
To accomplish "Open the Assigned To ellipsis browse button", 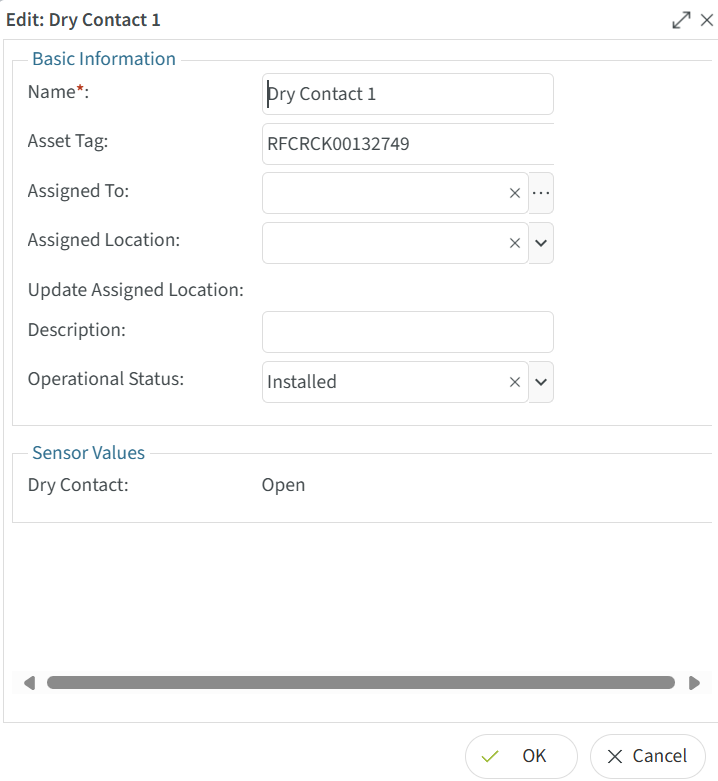I will click(x=541, y=193).
